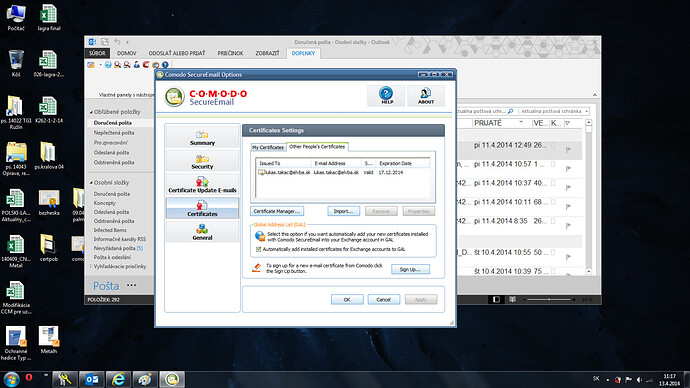Switch to the My Certificates tab
This screenshot has height=388, width=690.
coord(268,147)
